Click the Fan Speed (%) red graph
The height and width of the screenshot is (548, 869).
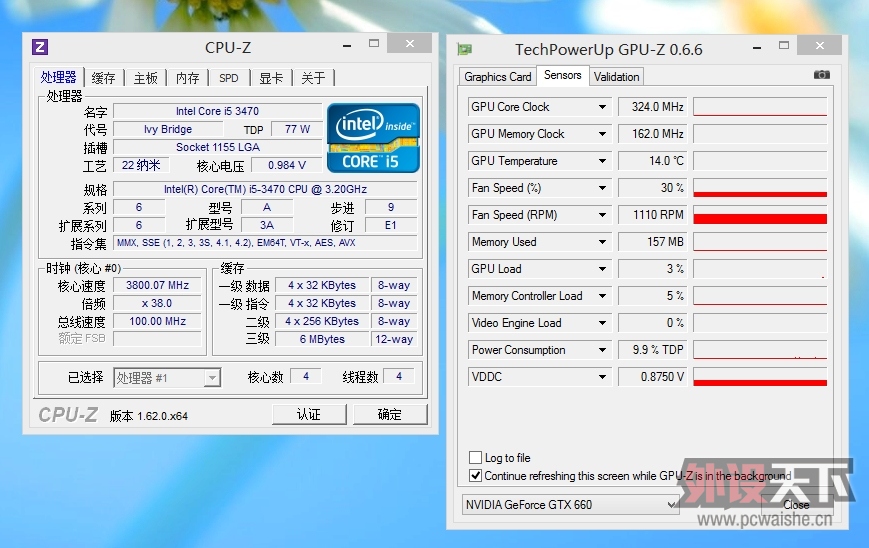point(760,188)
